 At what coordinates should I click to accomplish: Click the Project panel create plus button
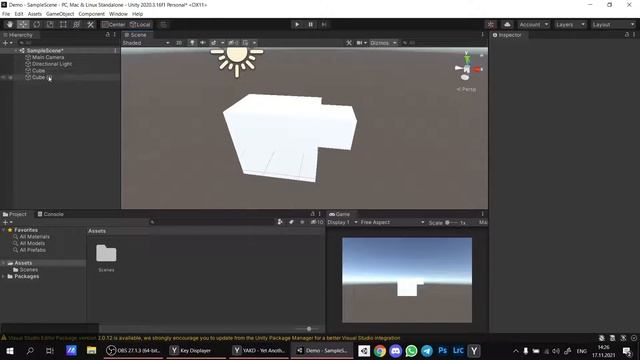point(5,222)
